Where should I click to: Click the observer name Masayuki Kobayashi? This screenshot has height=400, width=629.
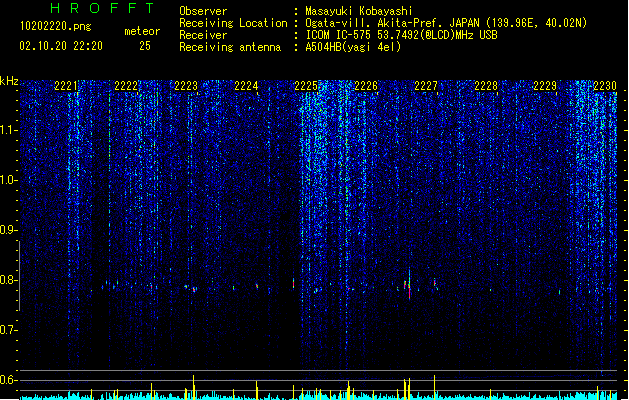(359, 11)
